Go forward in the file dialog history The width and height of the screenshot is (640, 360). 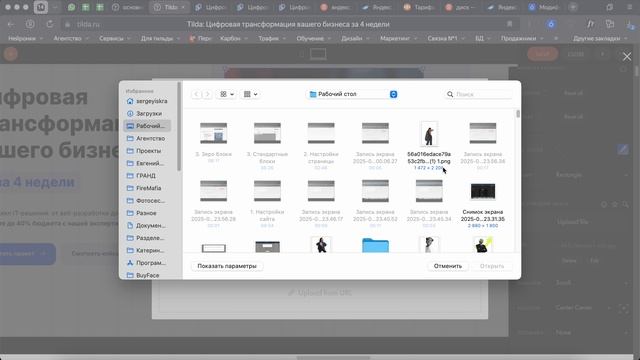point(207,94)
